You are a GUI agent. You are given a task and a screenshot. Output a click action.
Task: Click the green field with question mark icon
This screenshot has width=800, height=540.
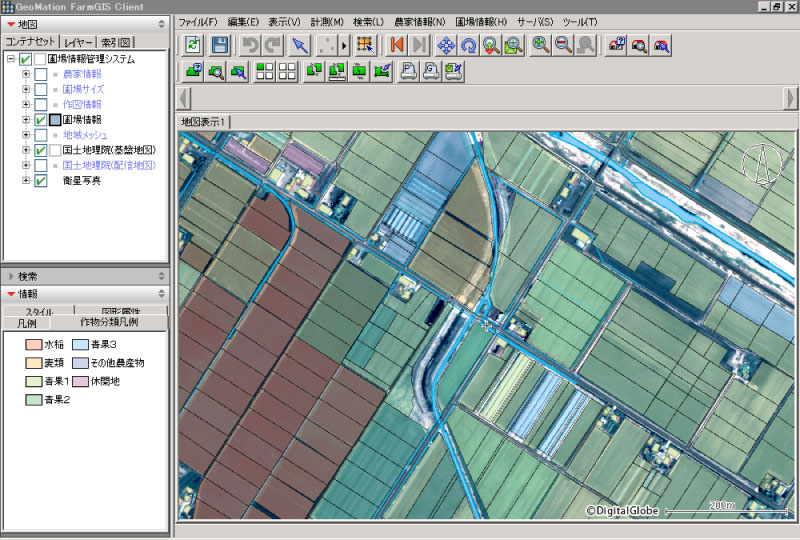pos(193,71)
